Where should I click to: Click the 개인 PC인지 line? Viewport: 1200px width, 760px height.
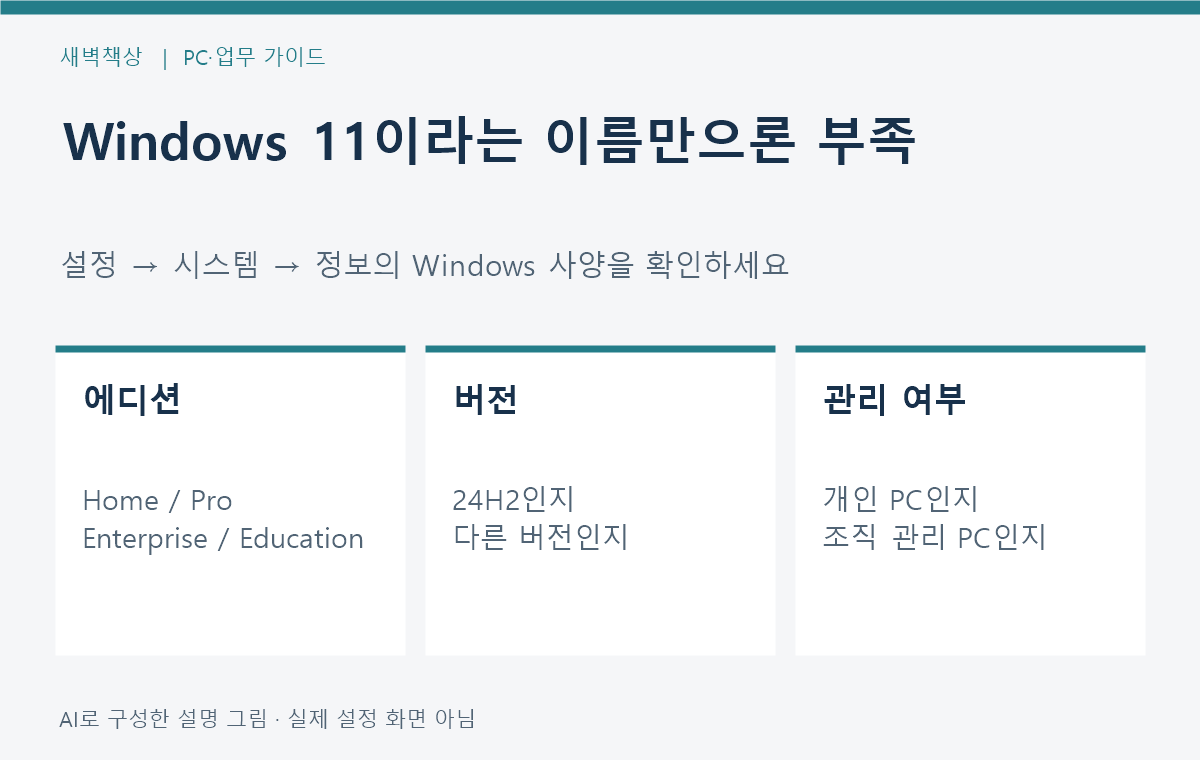(x=900, y=499)
